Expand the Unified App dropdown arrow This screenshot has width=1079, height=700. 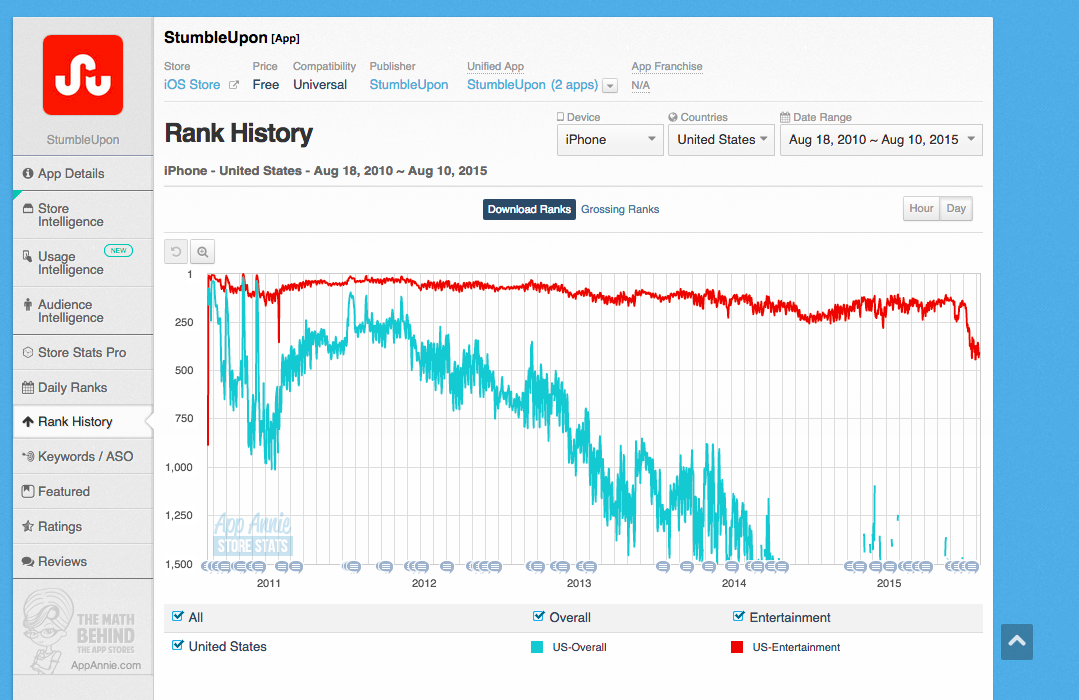(x=610, y=86)
